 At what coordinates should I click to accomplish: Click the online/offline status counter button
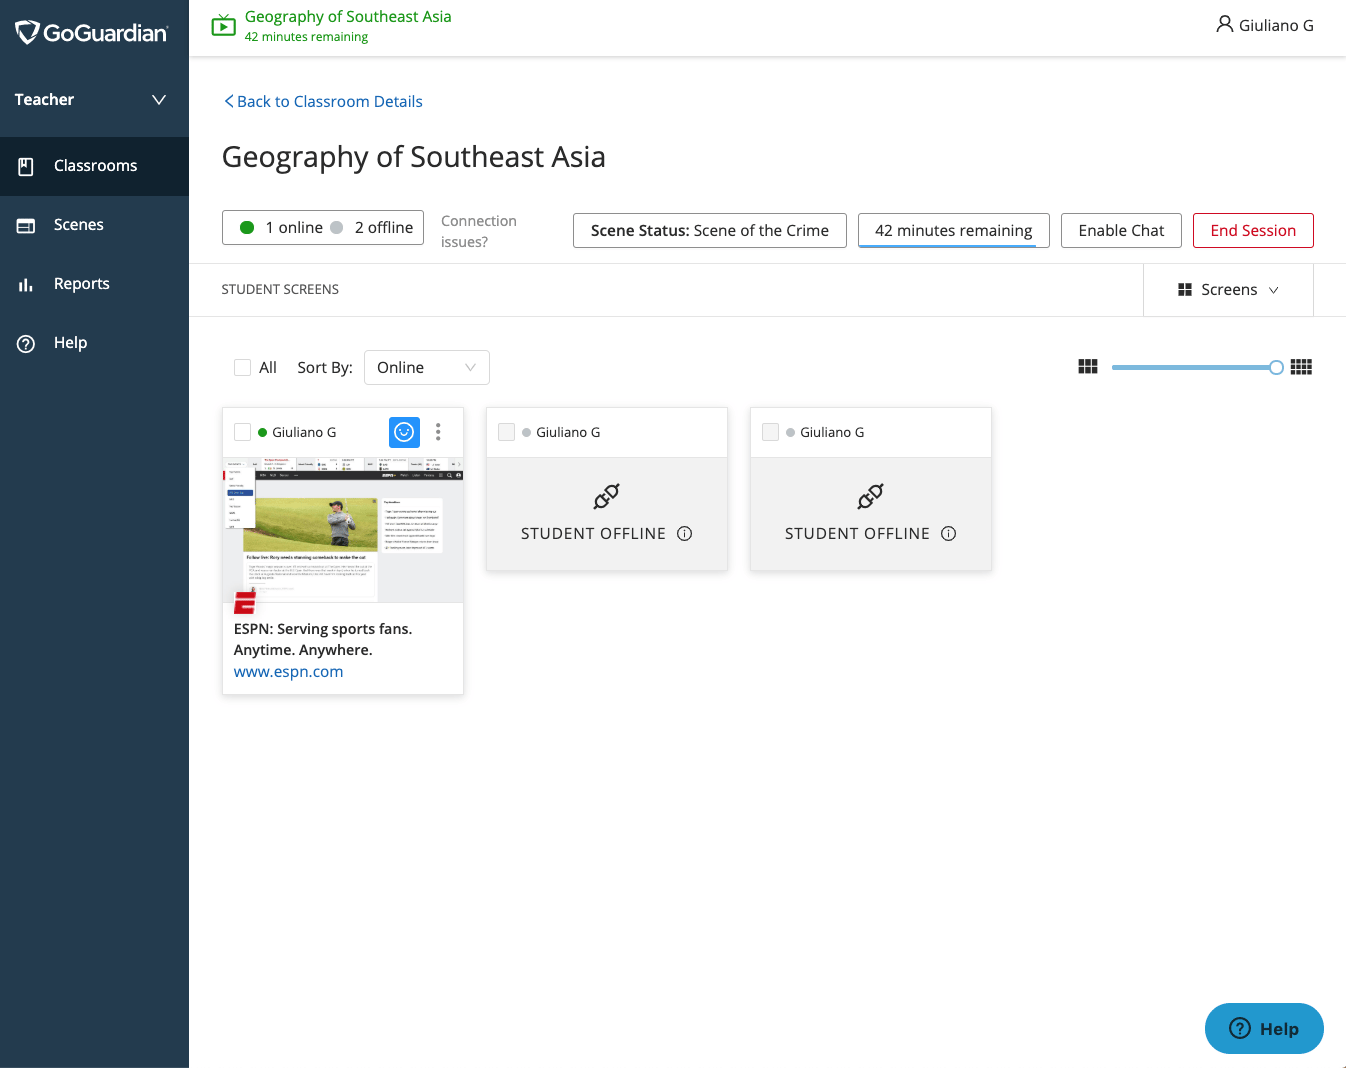(x=323, y=227)
